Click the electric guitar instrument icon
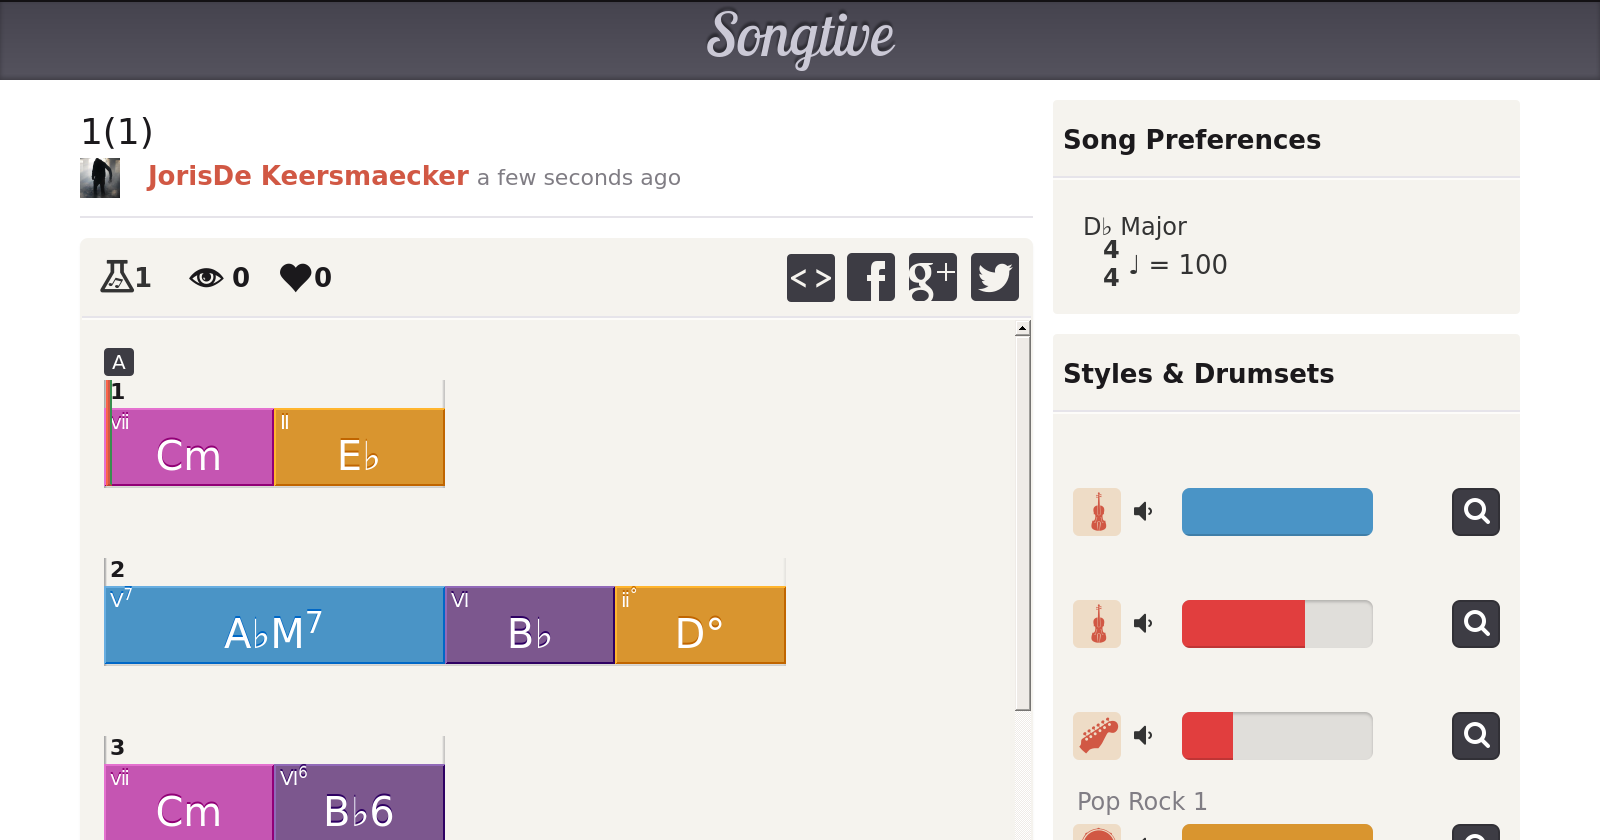1600x840 pixels. point(1097,736)
